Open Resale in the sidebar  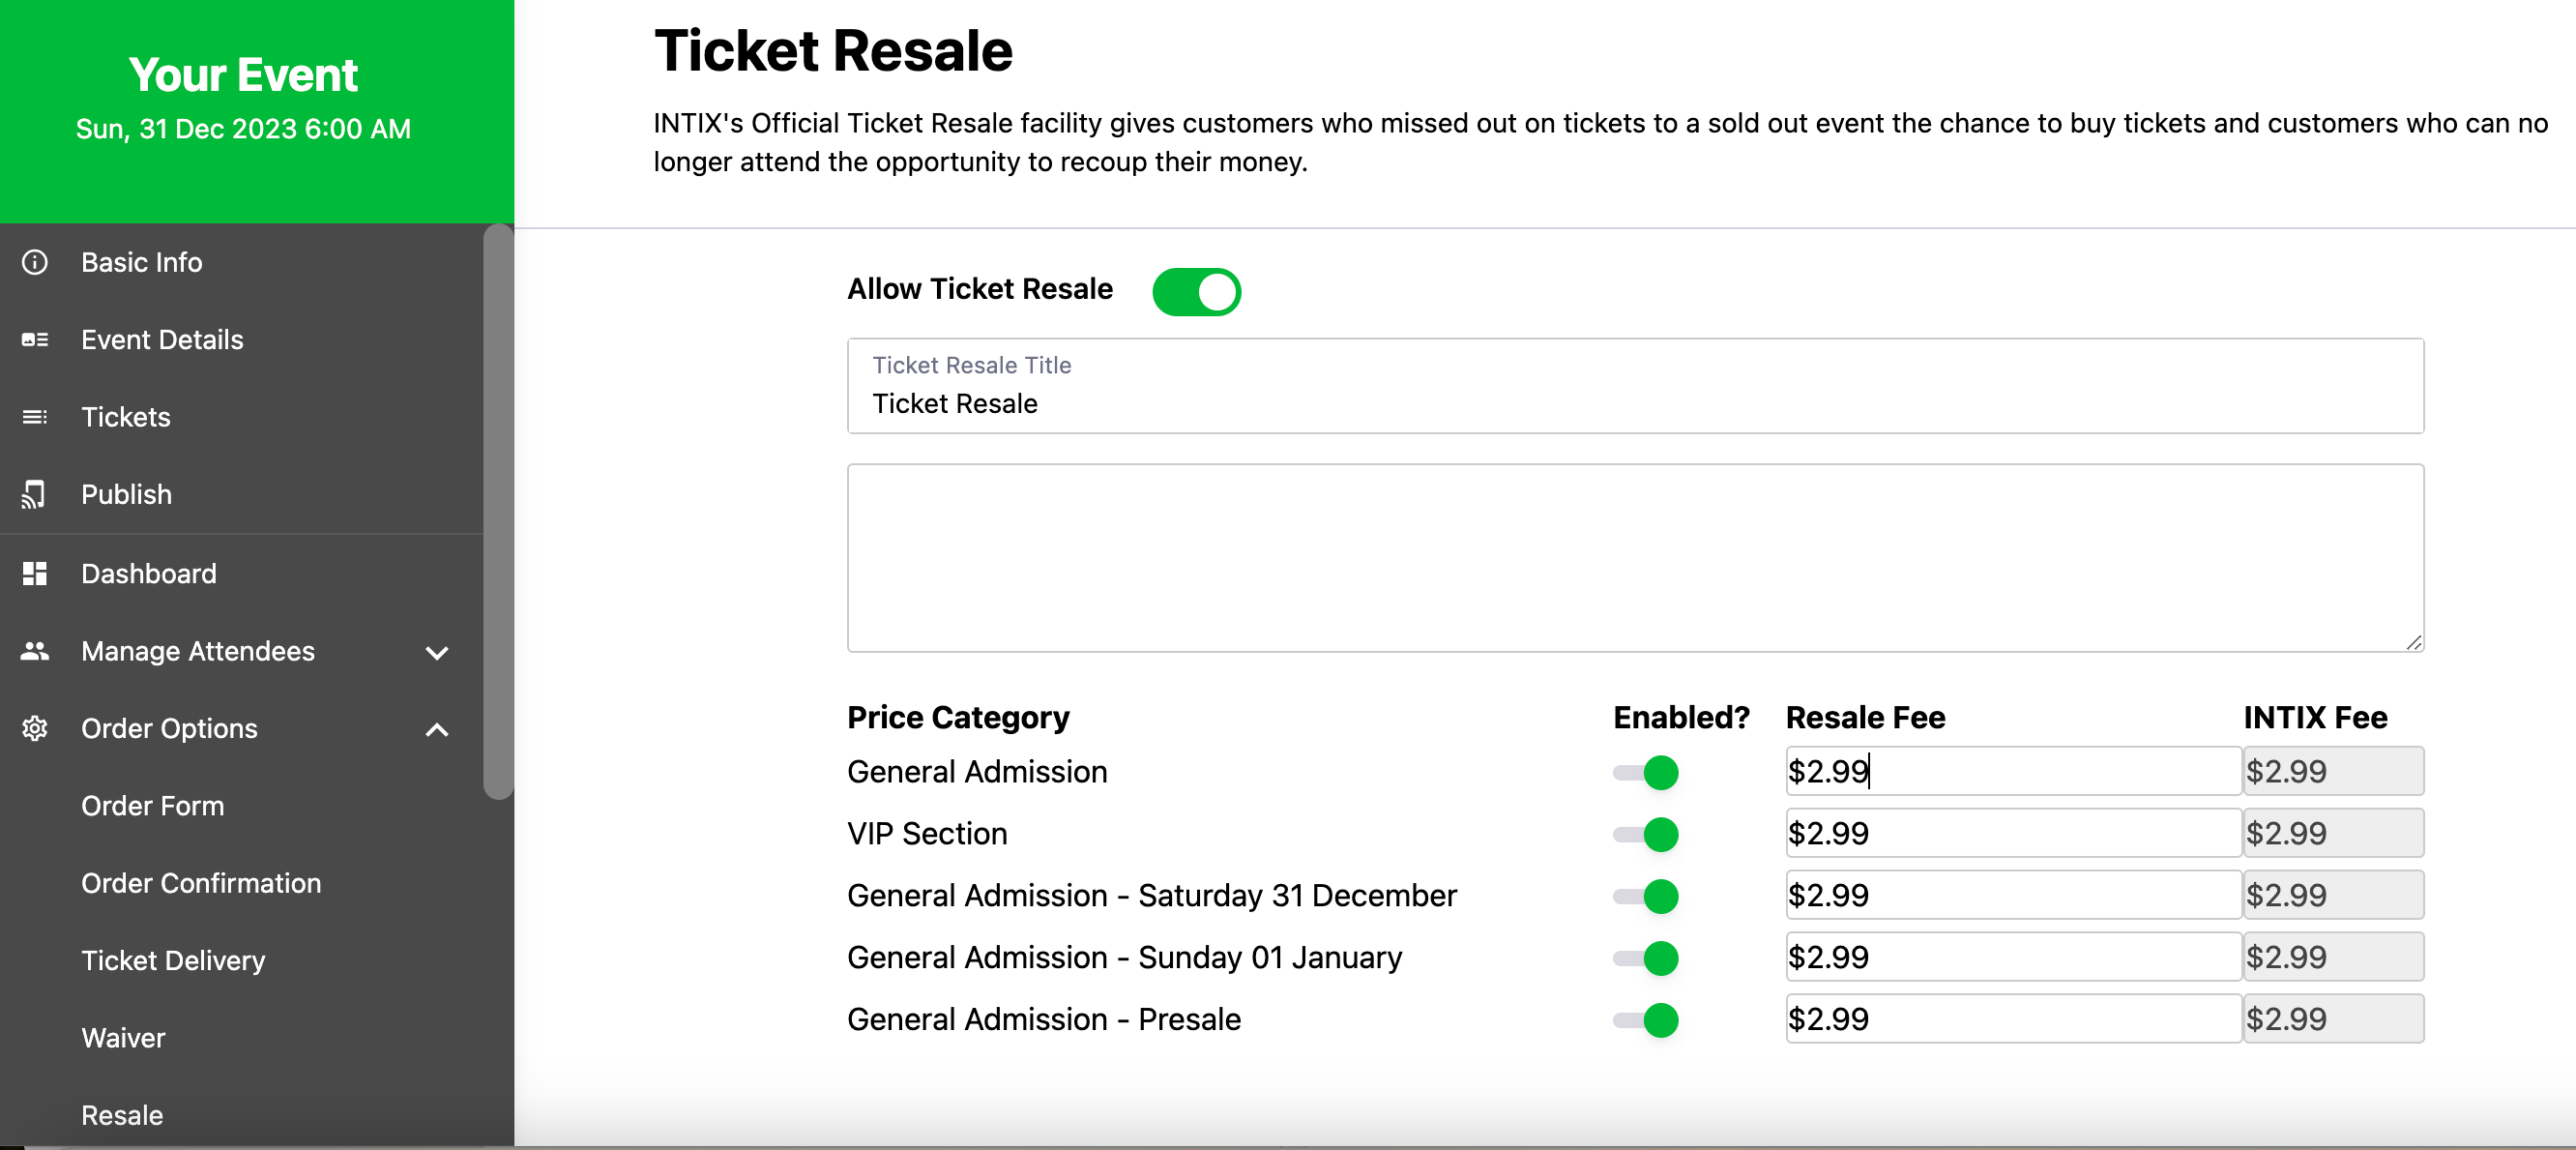[x=122, y=1115]
